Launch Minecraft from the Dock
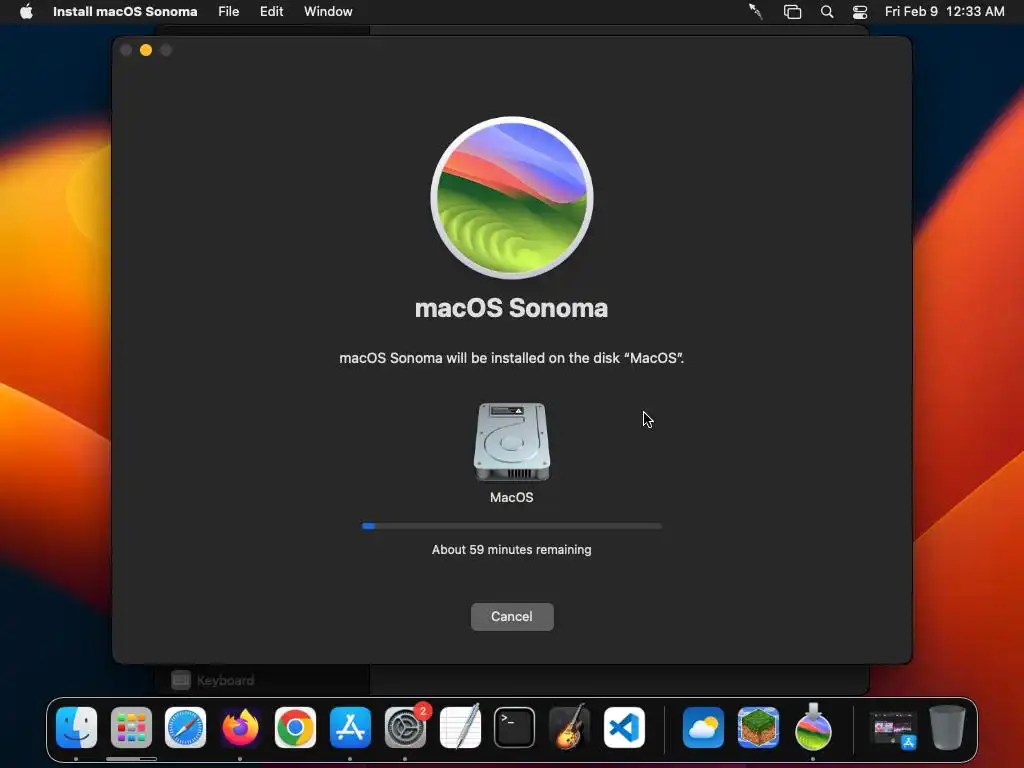1024x768 pixels. [x=758, y=728]
